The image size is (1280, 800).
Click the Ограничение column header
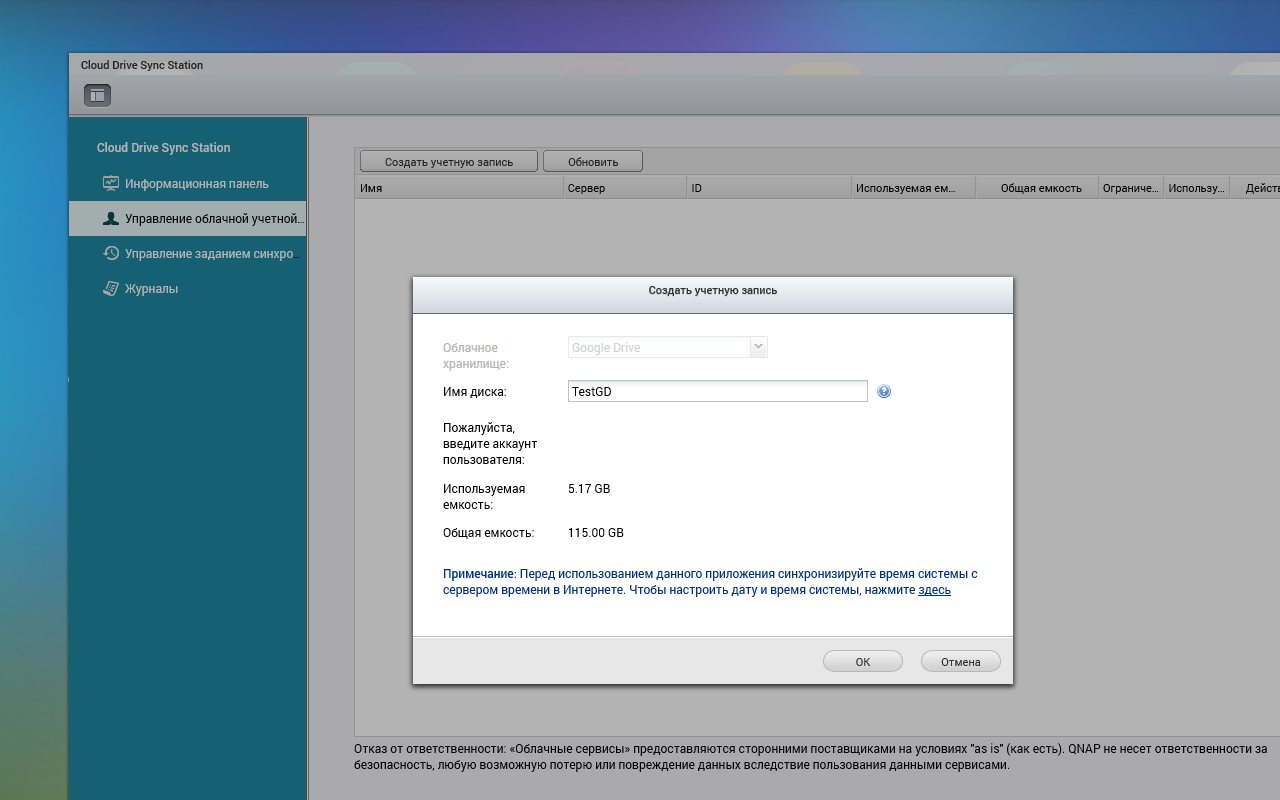1131,188
